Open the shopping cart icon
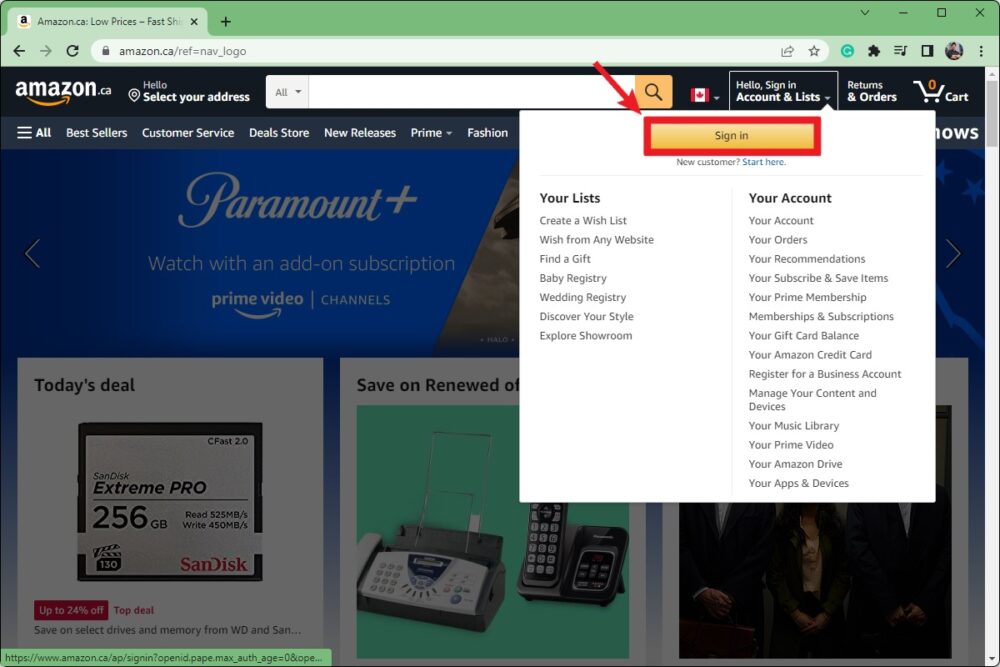 pyautogui.click(x=940, y=92)
